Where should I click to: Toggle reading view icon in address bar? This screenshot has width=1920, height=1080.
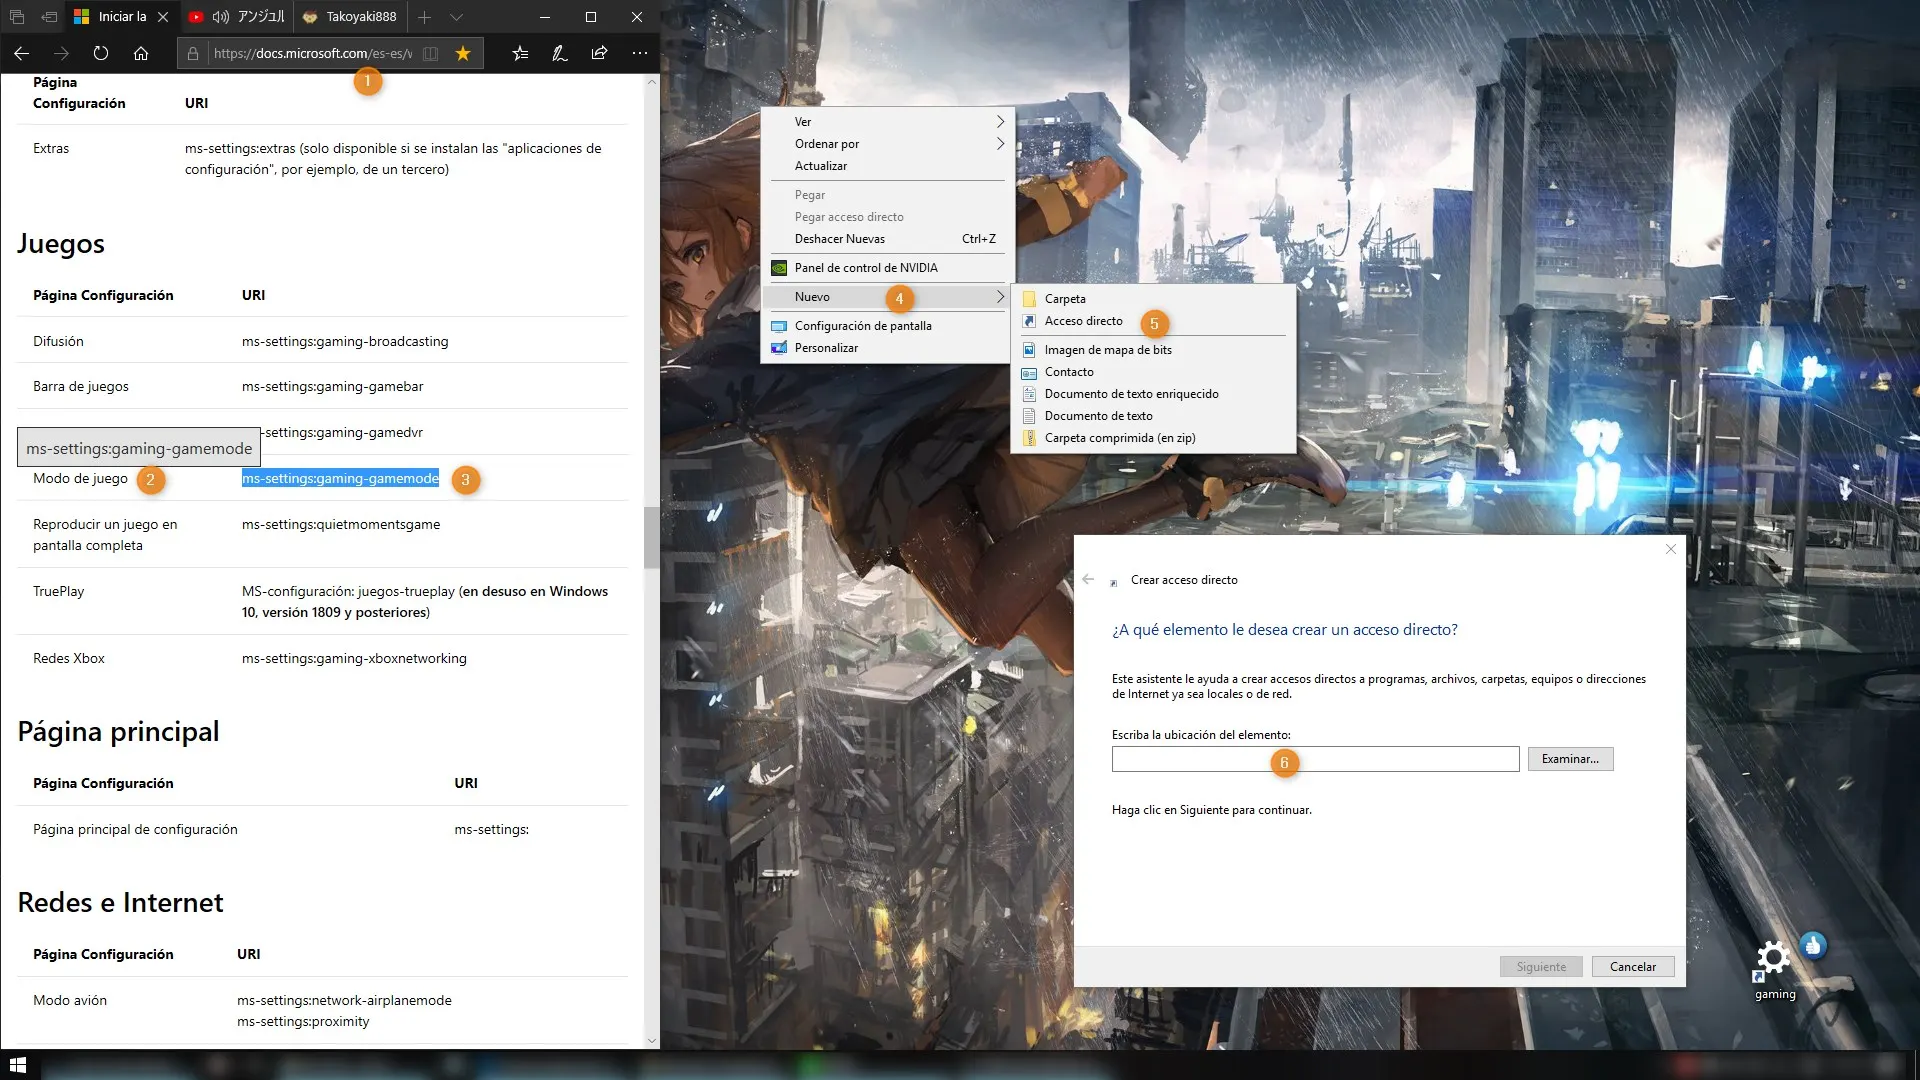point(430,53)
